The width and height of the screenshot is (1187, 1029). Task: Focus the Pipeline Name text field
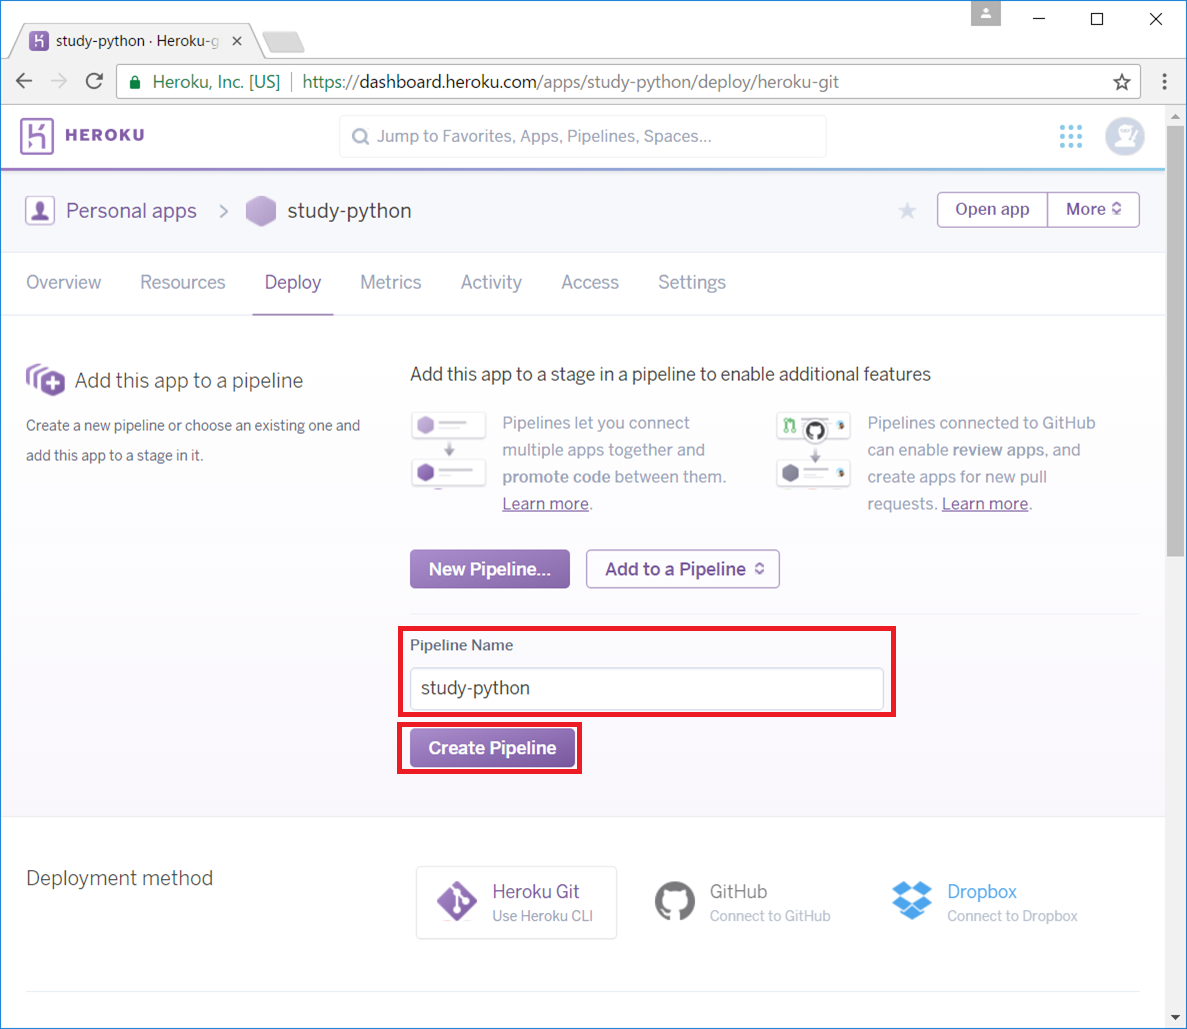(x=646, y=688)
